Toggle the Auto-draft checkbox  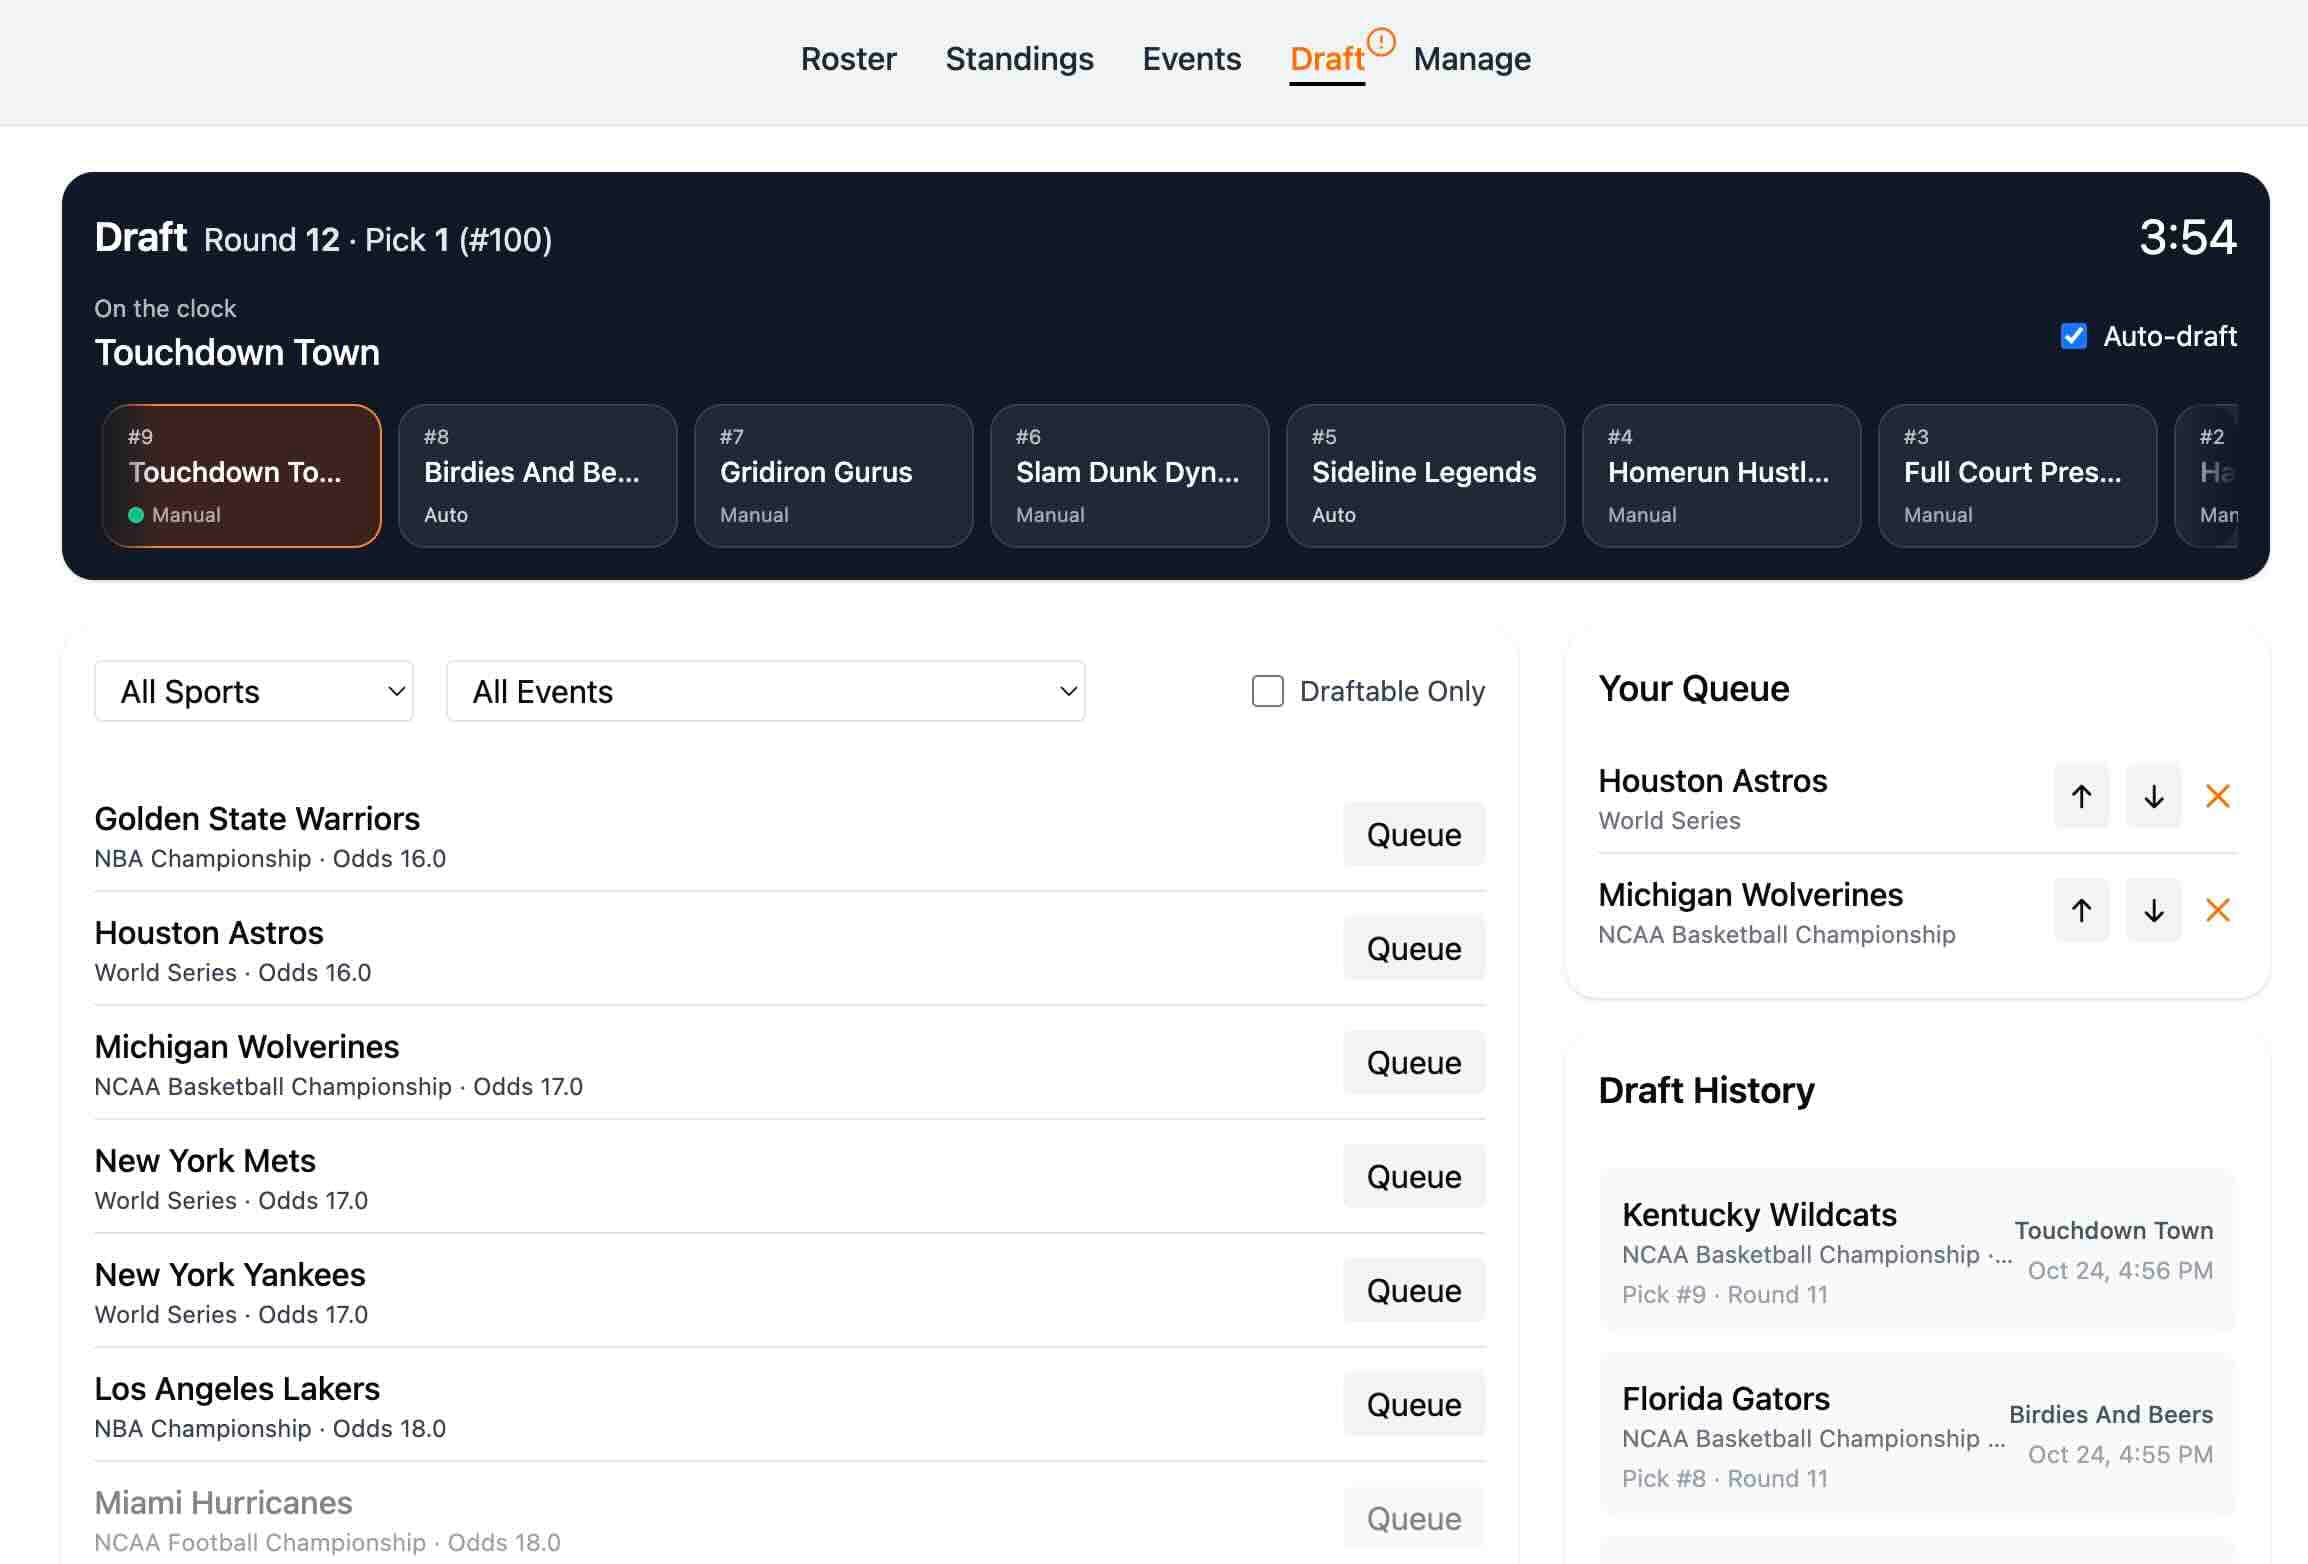[2073, 336]
